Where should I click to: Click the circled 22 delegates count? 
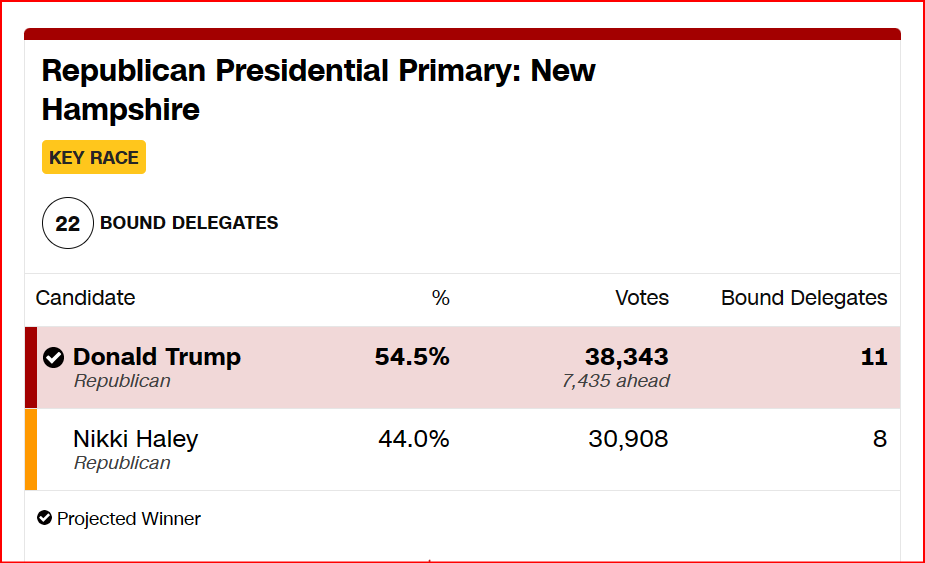pyautogui.click(x=67, y=223)
